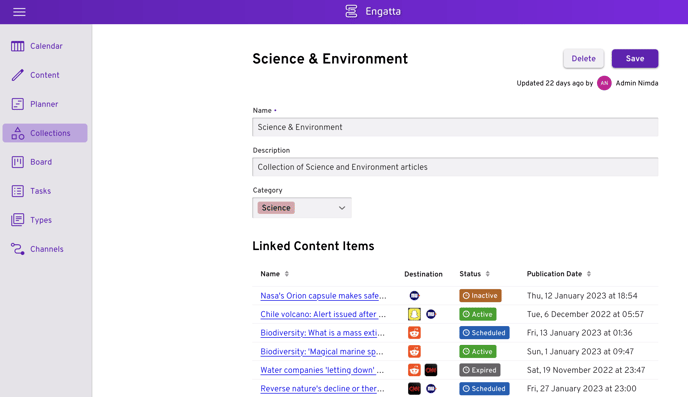The width and height of the screenshot is (688, 397).
Task: Open the Board view
Action: click(45, 162)
